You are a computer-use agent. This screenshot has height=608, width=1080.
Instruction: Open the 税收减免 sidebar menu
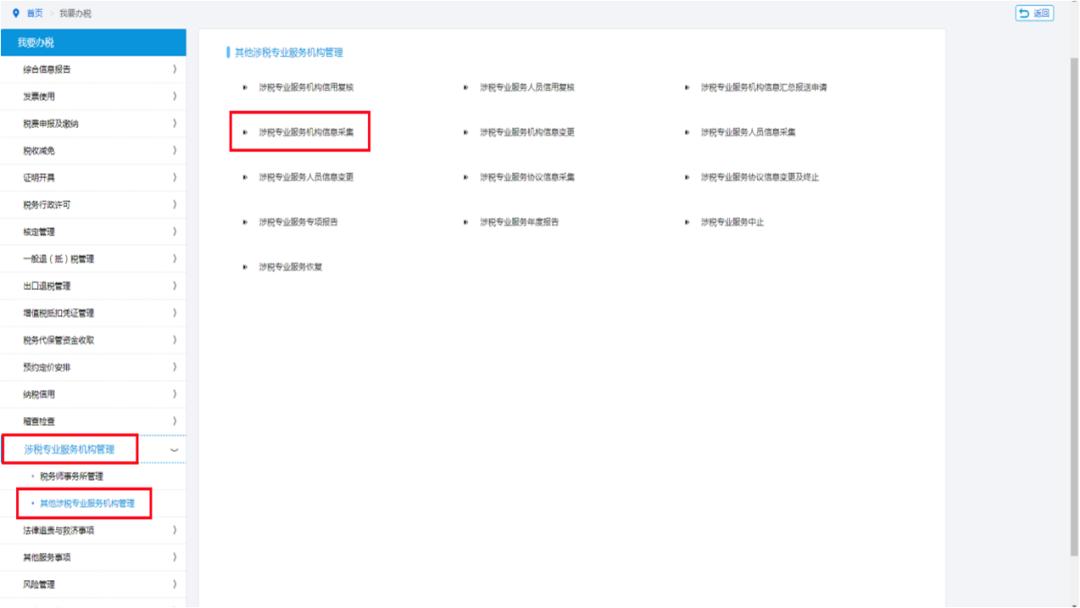pyautogui.click(x=40, y=150)
